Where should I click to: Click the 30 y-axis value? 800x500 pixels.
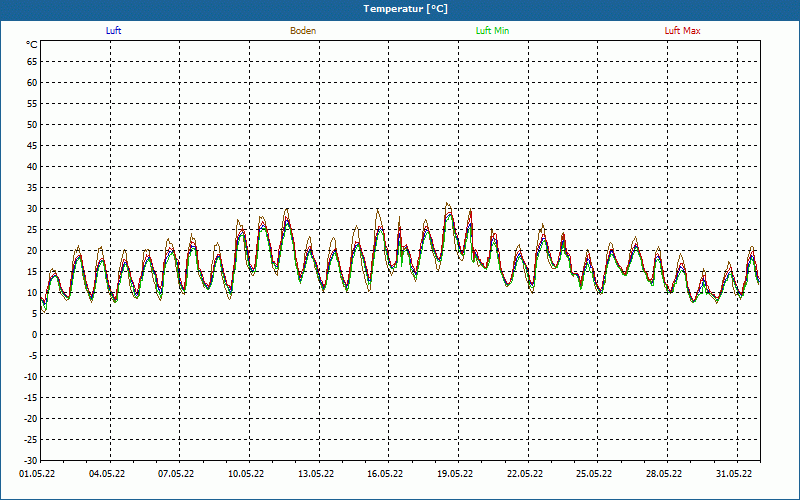32,209
